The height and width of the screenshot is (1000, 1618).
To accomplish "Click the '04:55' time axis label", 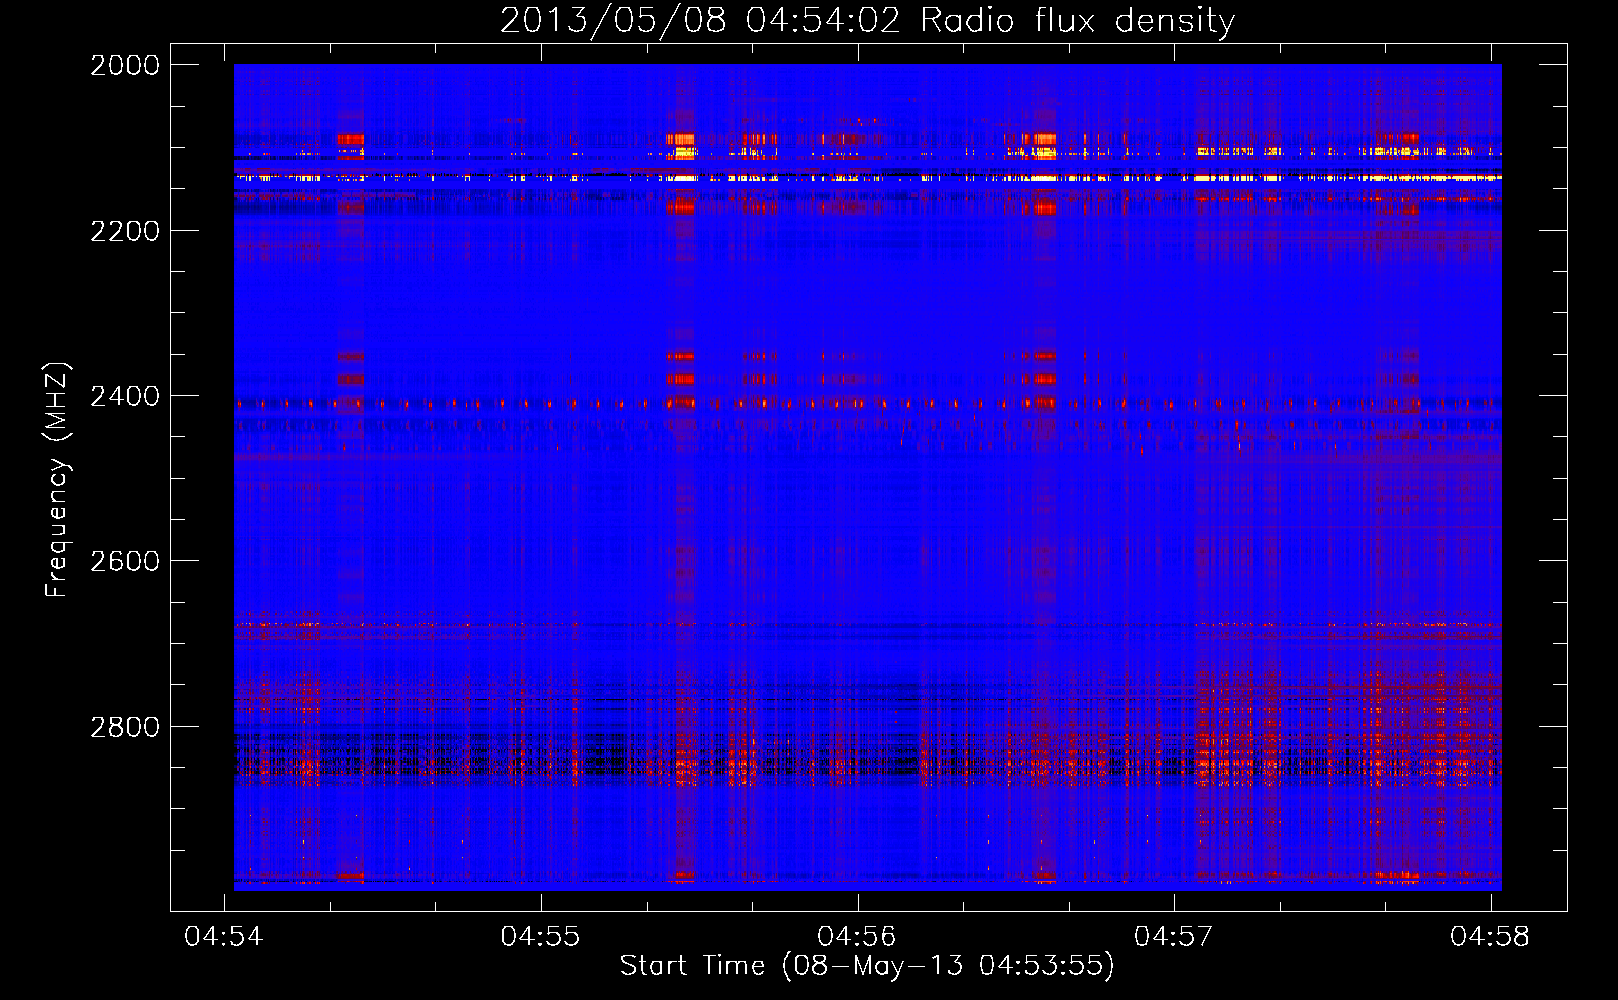I will (x=540, y=937).
